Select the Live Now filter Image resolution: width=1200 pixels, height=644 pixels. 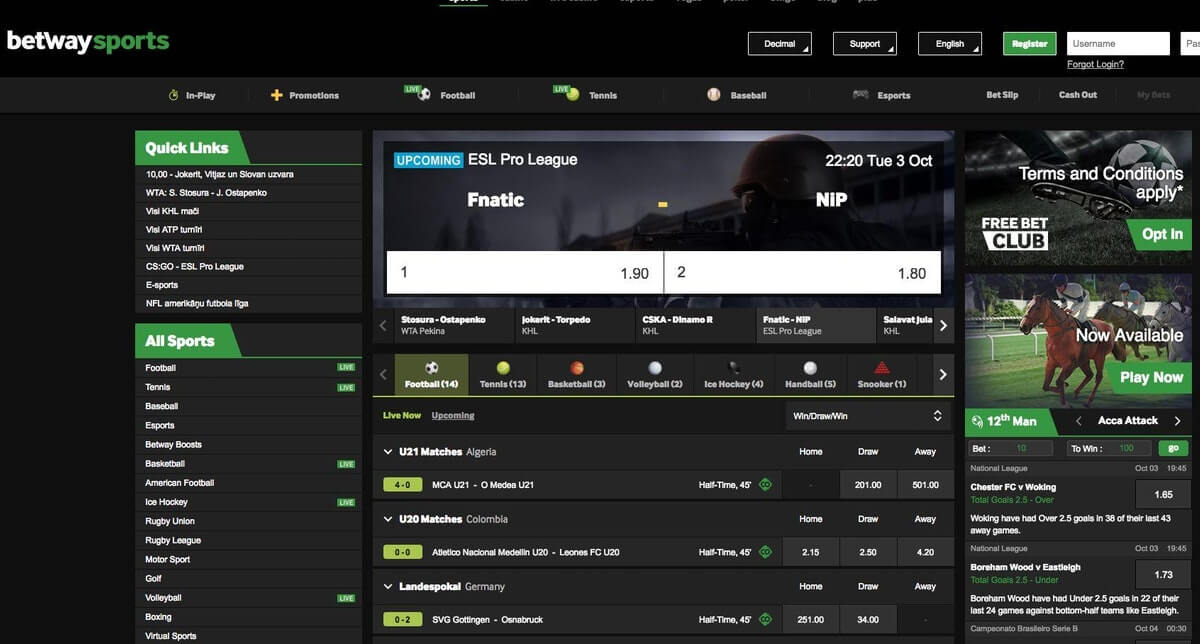(x=402, y=415)
